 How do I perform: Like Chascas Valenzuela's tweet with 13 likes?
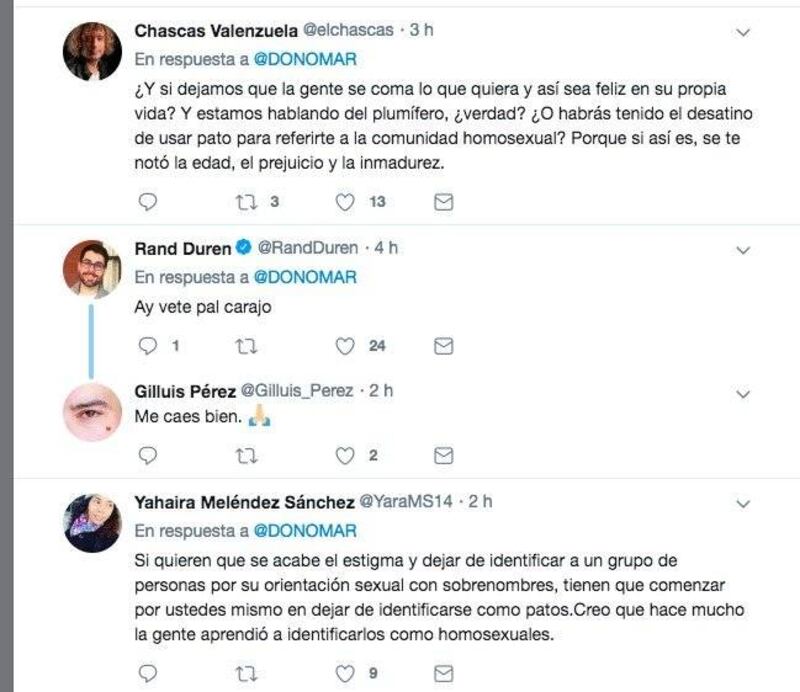345,202
